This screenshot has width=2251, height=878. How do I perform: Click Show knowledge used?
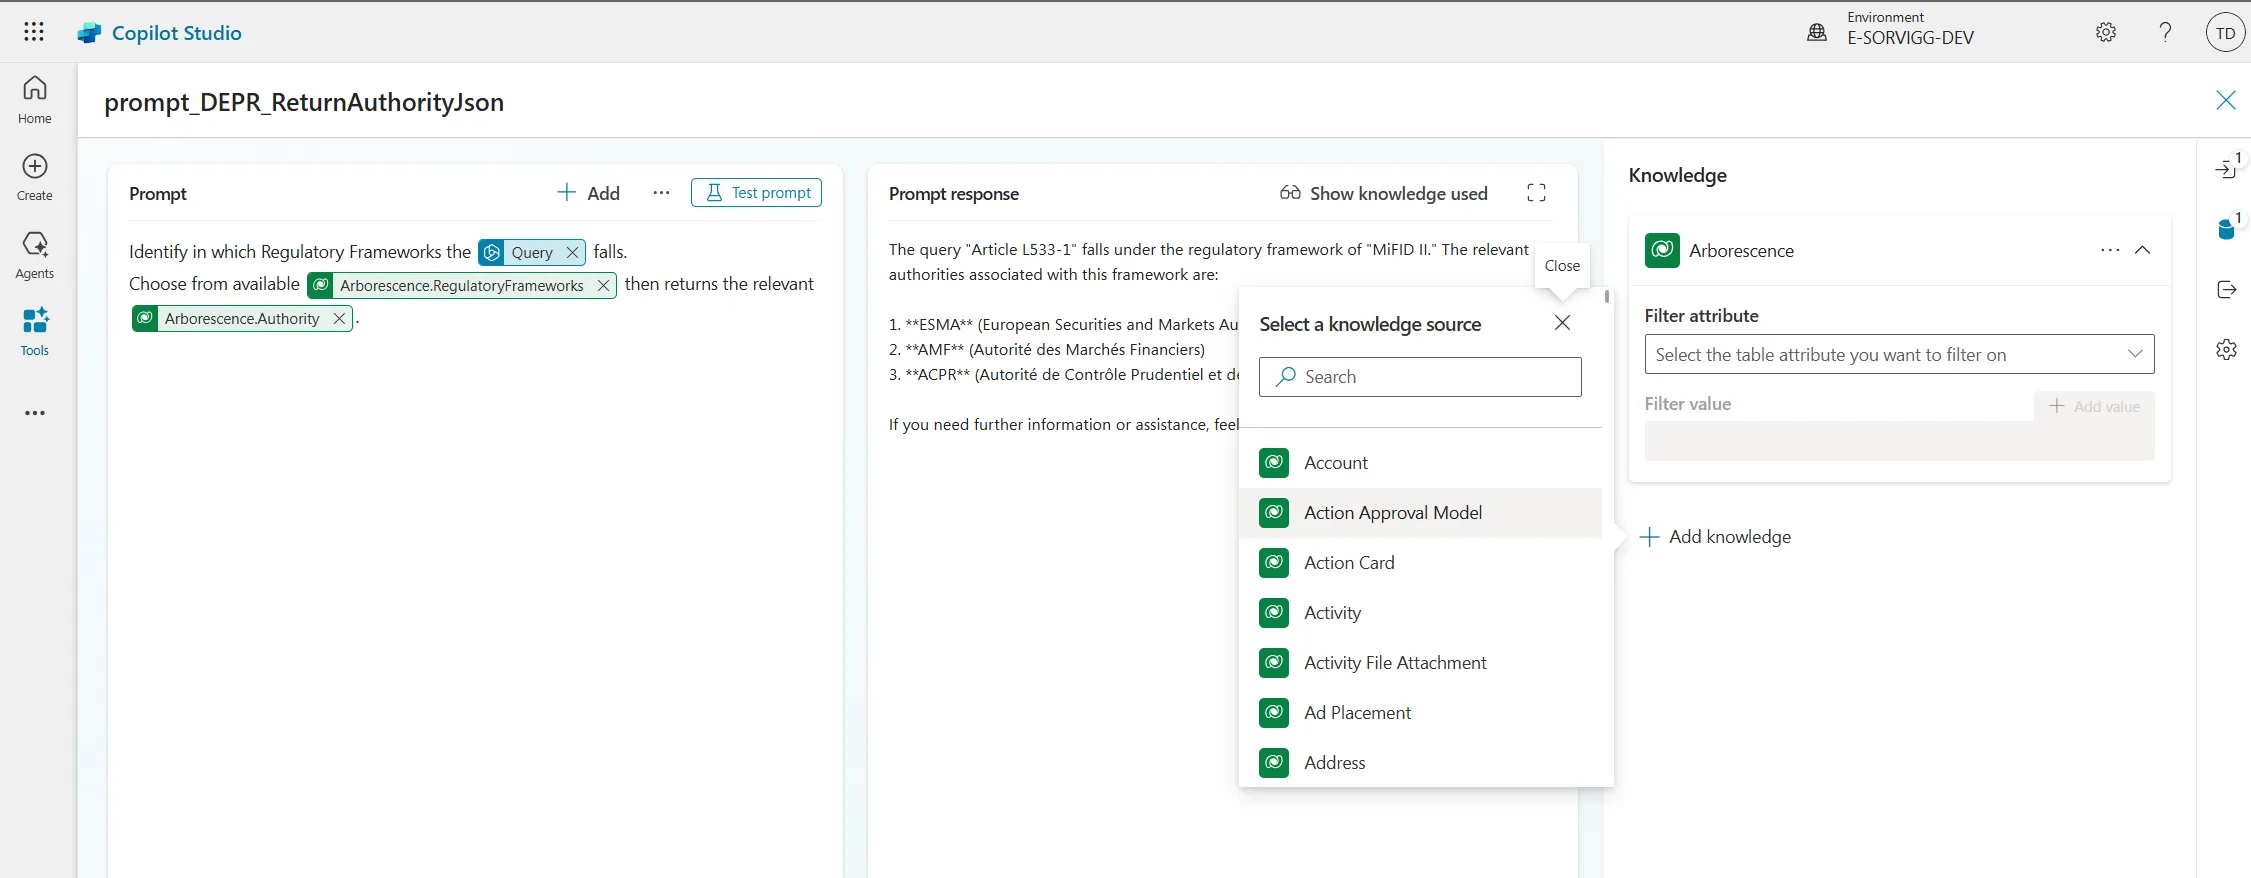1384,193
